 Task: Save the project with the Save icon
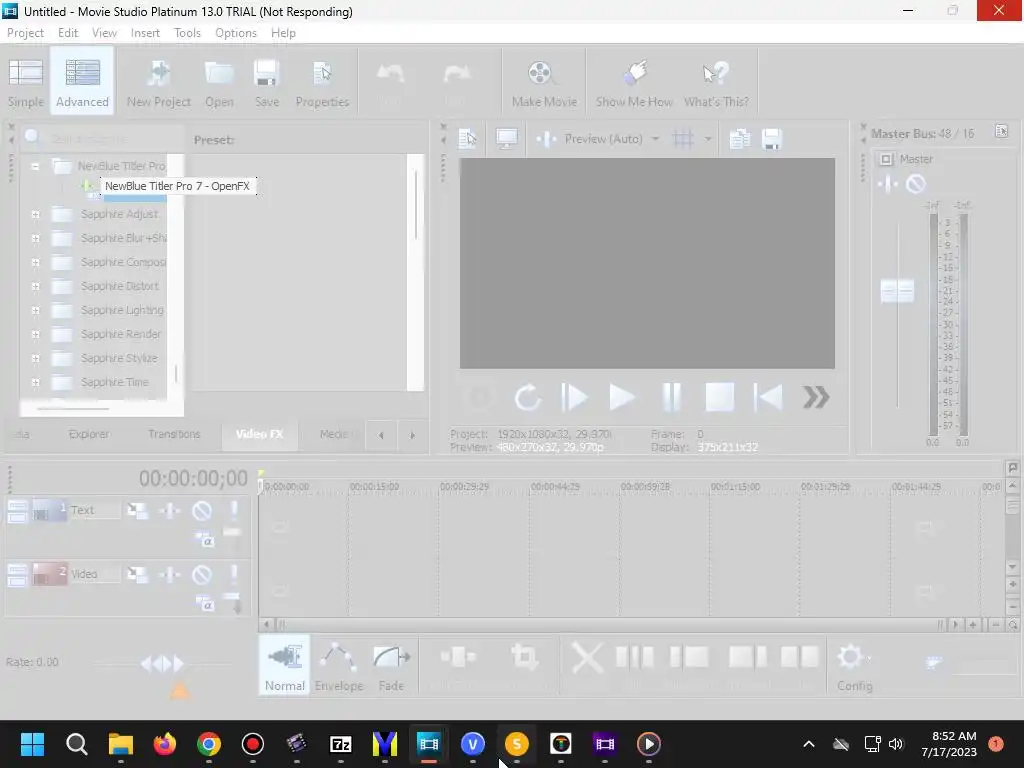(266, 82)
